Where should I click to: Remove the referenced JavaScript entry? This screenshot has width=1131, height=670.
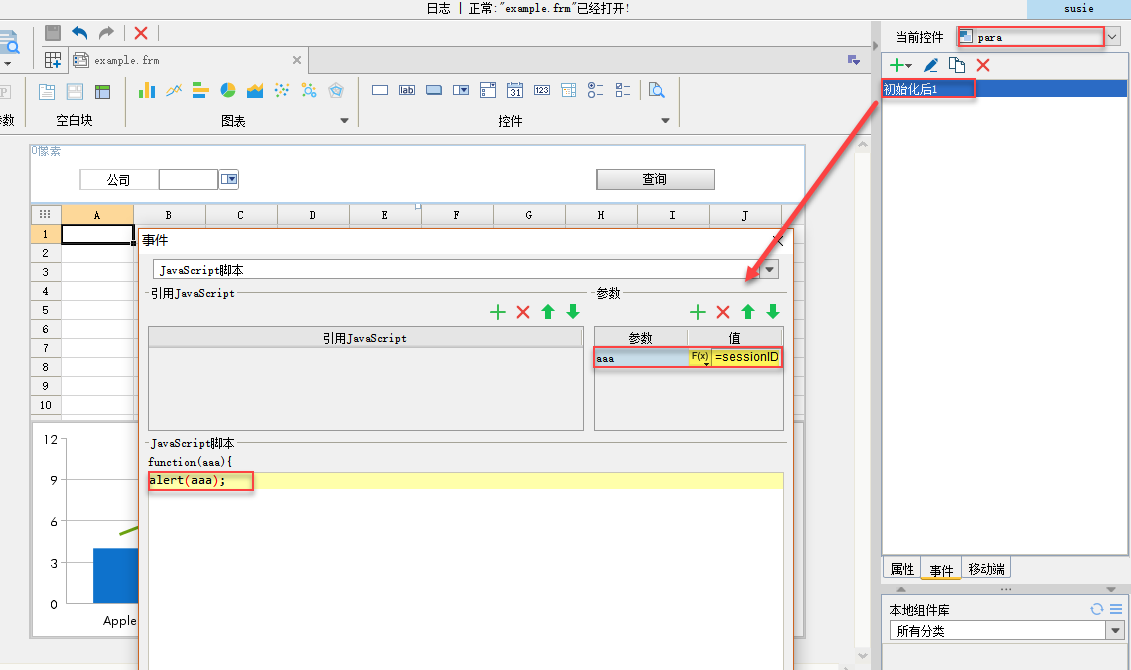point(523,312)
